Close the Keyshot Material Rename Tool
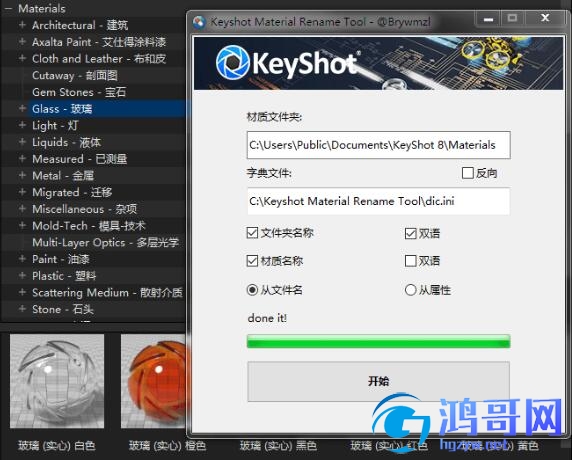Image resolution: width=572 pixels, height=460 pixels. click(545, 18)
